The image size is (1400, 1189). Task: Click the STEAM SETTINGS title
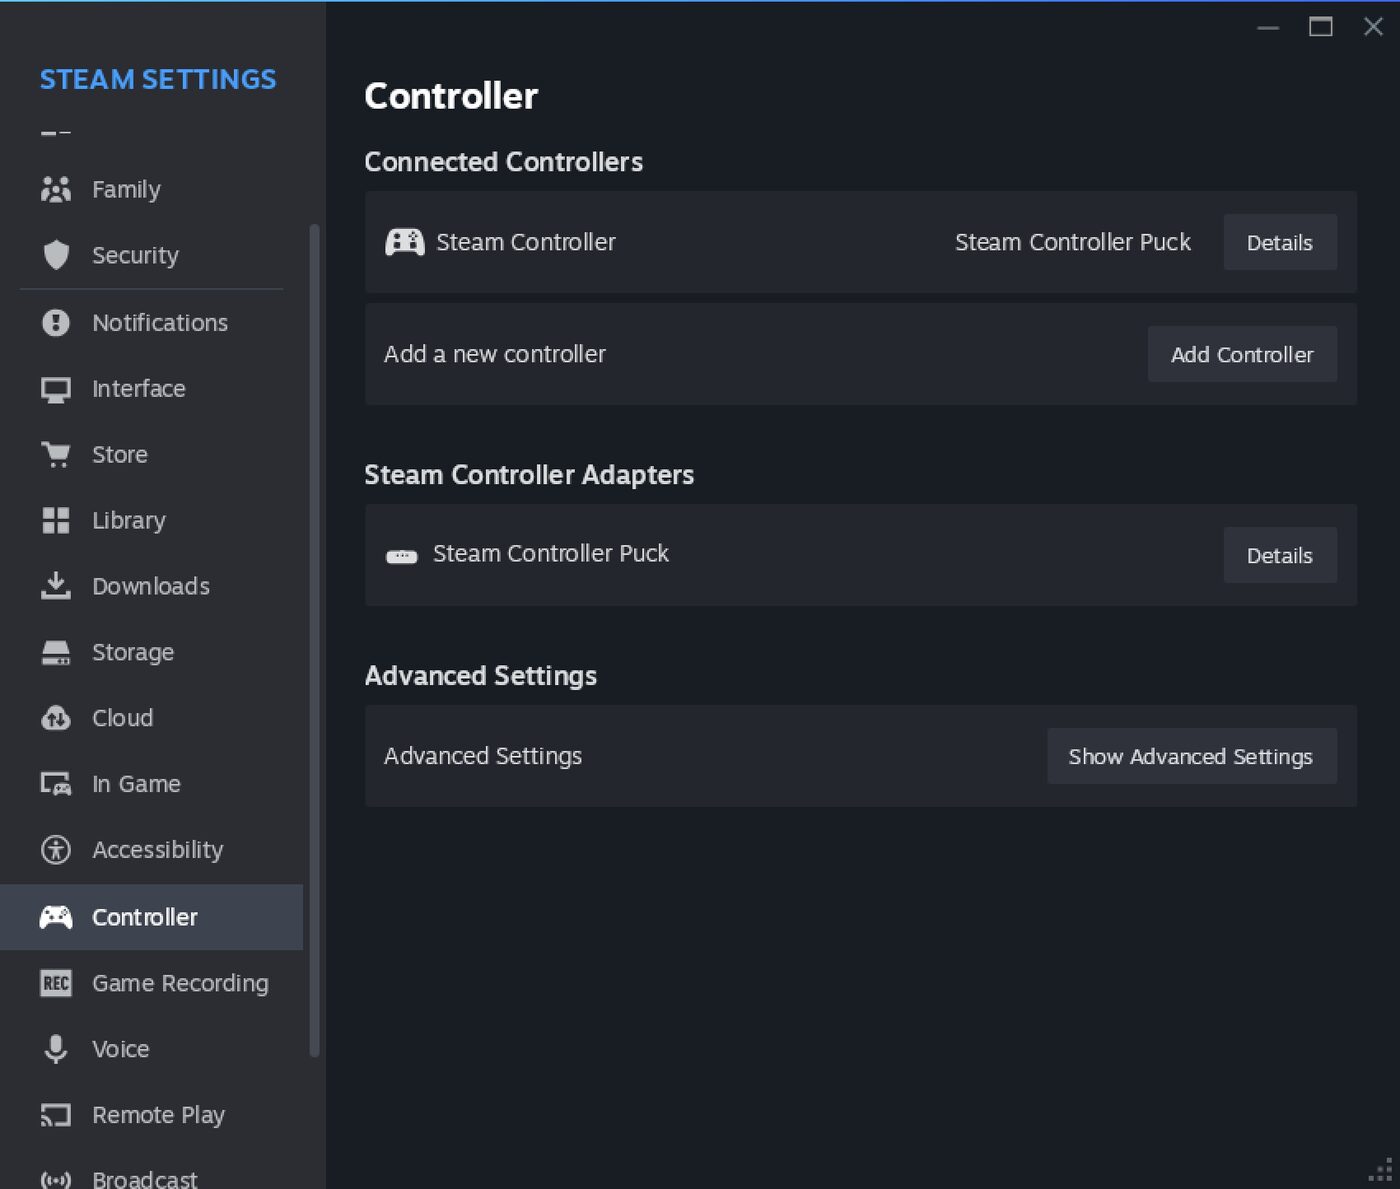pyautogui.click(x=158, y=80)
